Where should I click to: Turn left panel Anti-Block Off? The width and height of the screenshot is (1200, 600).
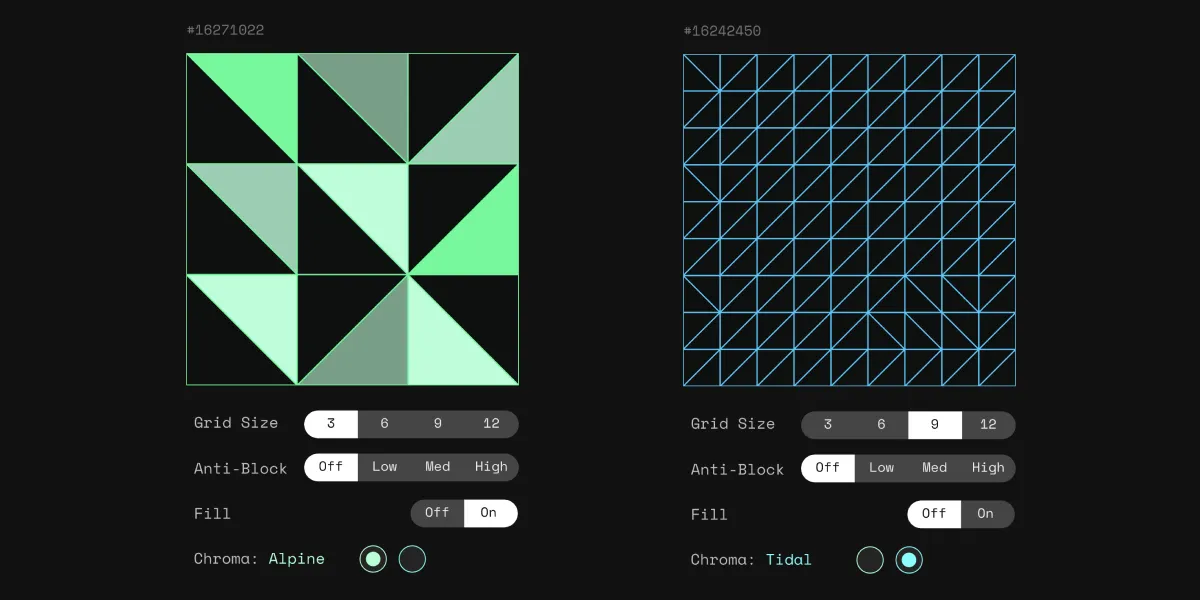click(x=331, y=467)
